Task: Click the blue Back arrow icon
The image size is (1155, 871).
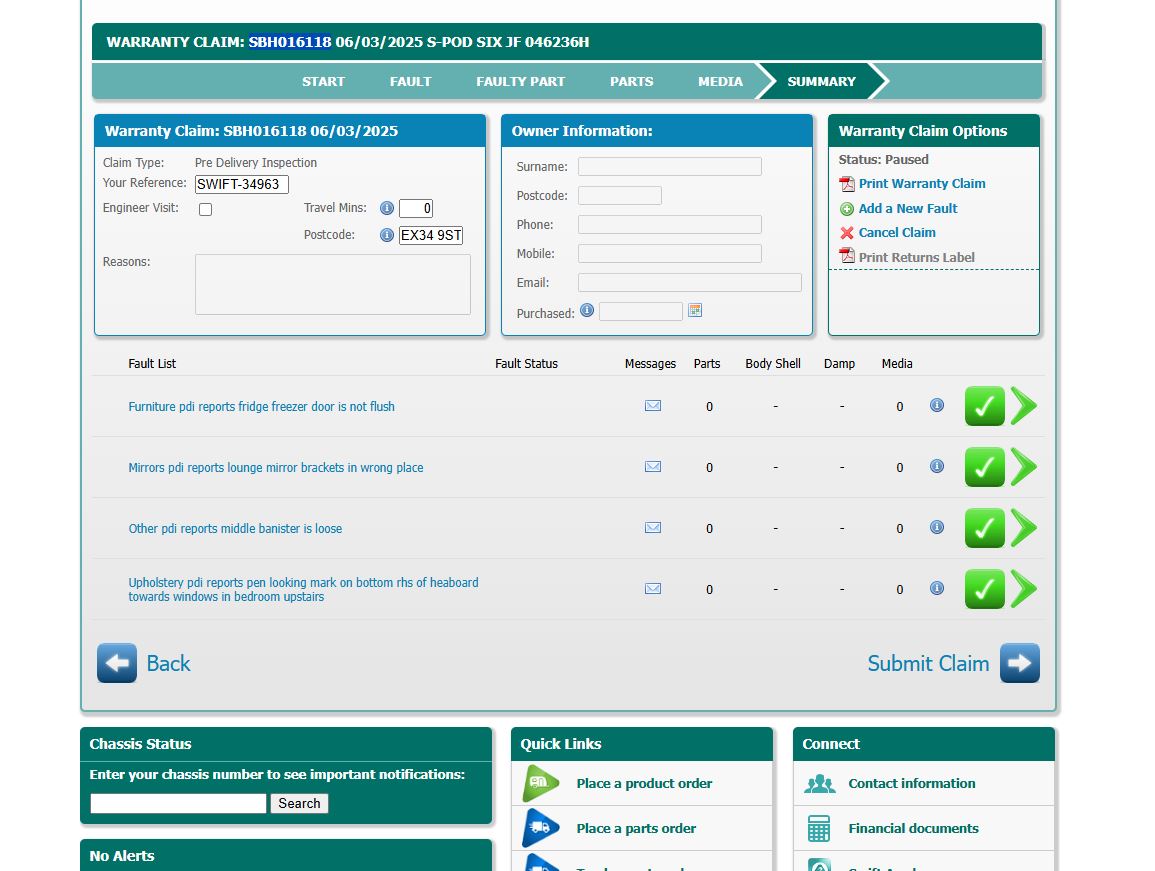Action: (x=117, y=663)
